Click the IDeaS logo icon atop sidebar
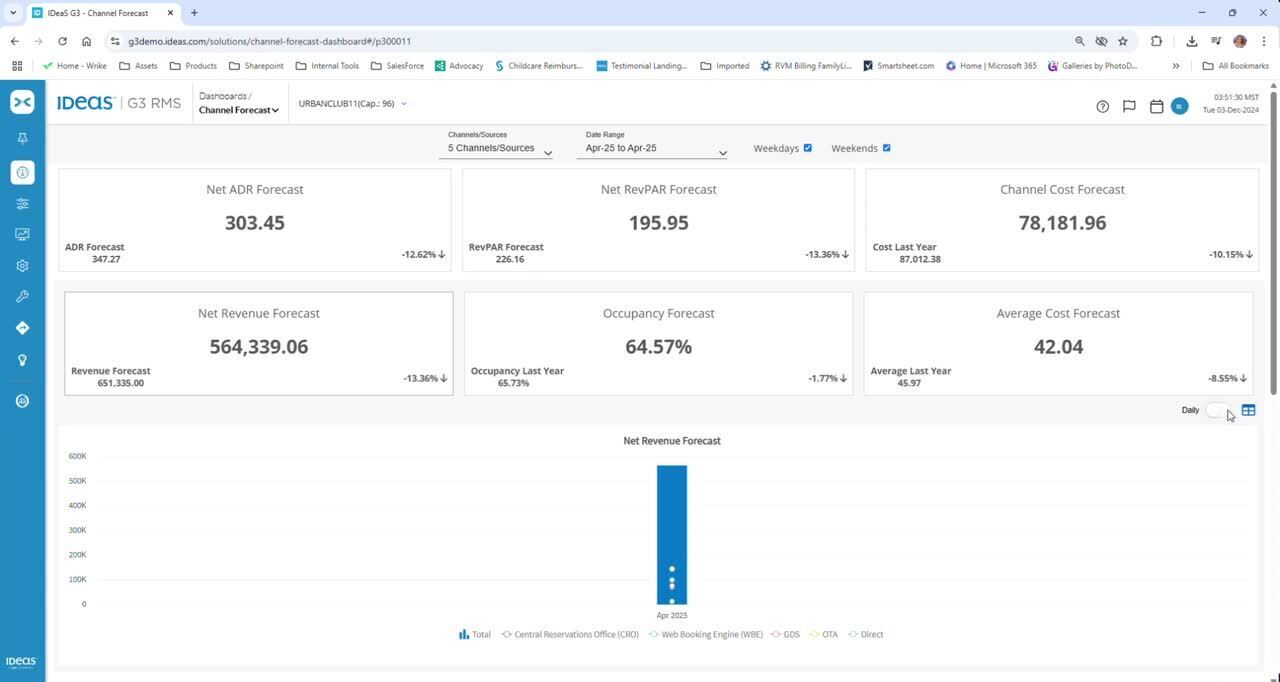Image resolution: width=1280 pixels, height=682 pixels. (x=22, y=102)
